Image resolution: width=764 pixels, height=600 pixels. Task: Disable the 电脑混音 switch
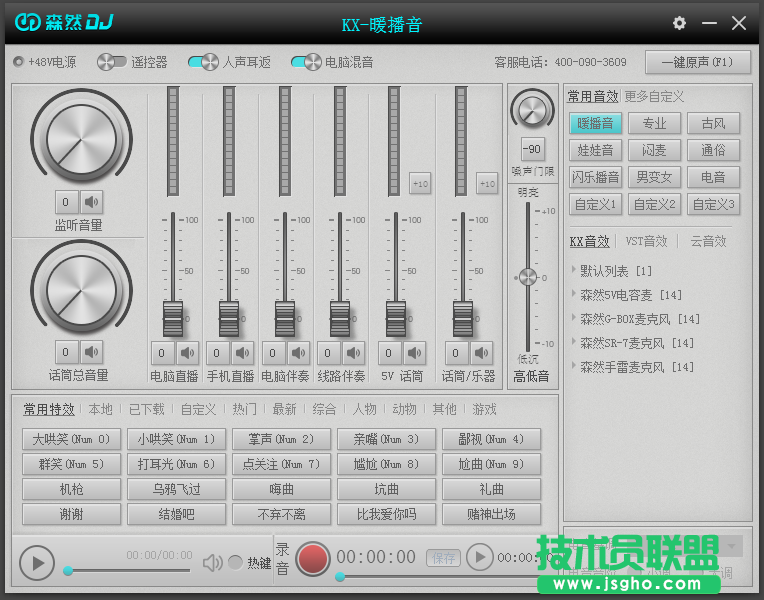coord(306,62)
